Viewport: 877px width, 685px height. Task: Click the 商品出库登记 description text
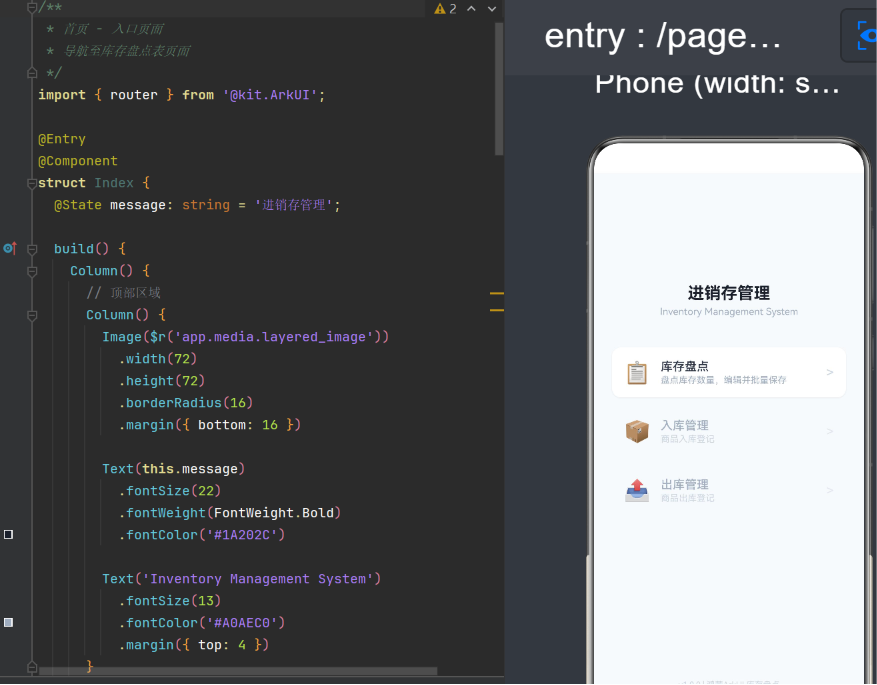pyautogui.click(x=687, y=498)
